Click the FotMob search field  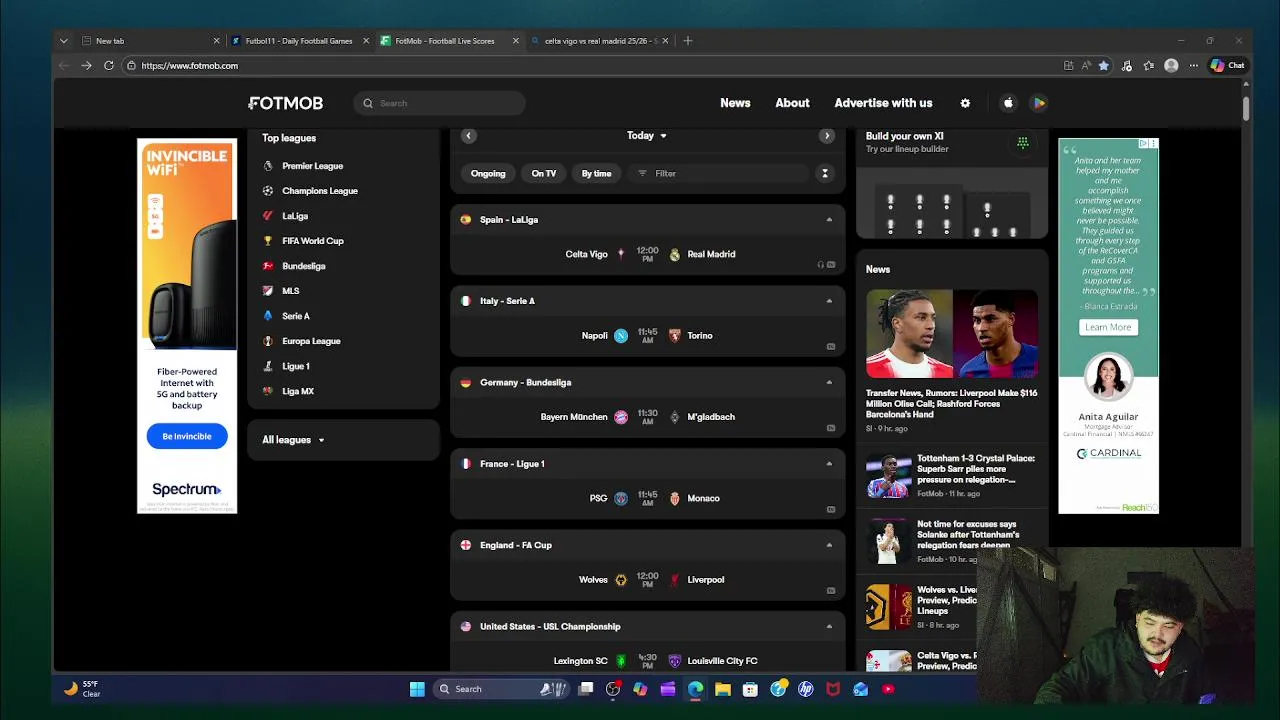click(x=439, y=103)
